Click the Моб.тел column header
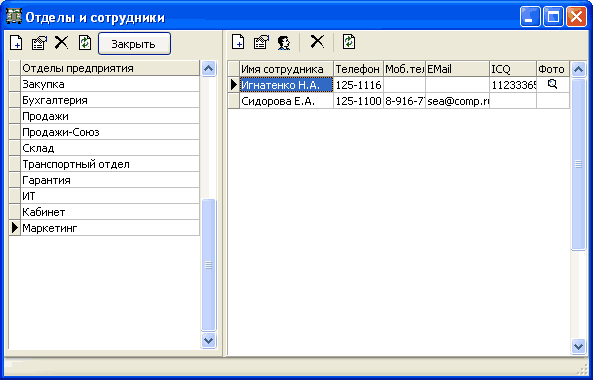This screenshot has width=593, height=380. point(404,69)
